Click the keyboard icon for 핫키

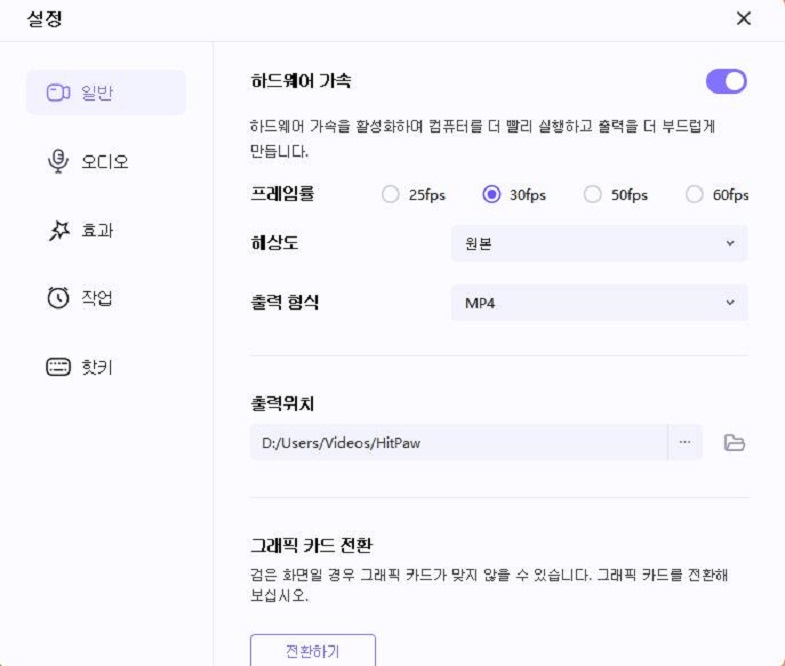[x=58, y=367]
